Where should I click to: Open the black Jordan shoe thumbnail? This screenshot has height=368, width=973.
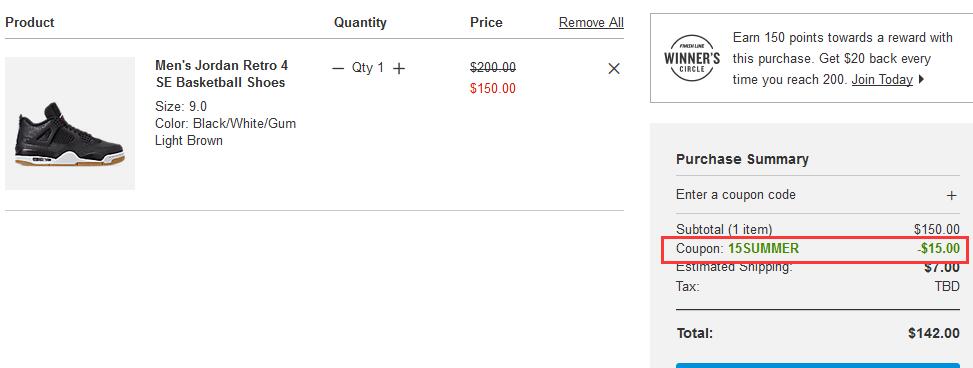[x=70, y=123]
